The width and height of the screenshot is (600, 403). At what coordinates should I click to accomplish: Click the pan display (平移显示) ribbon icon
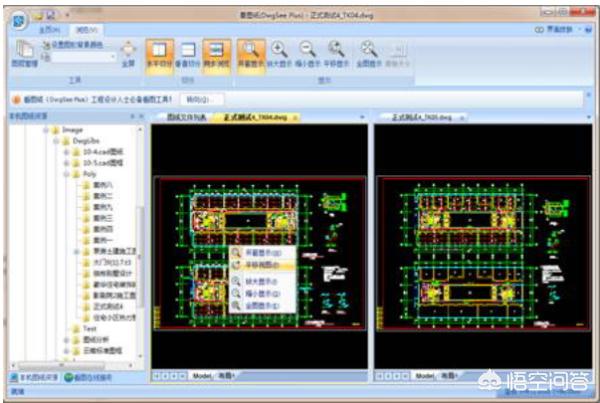[x=336, y=54]
